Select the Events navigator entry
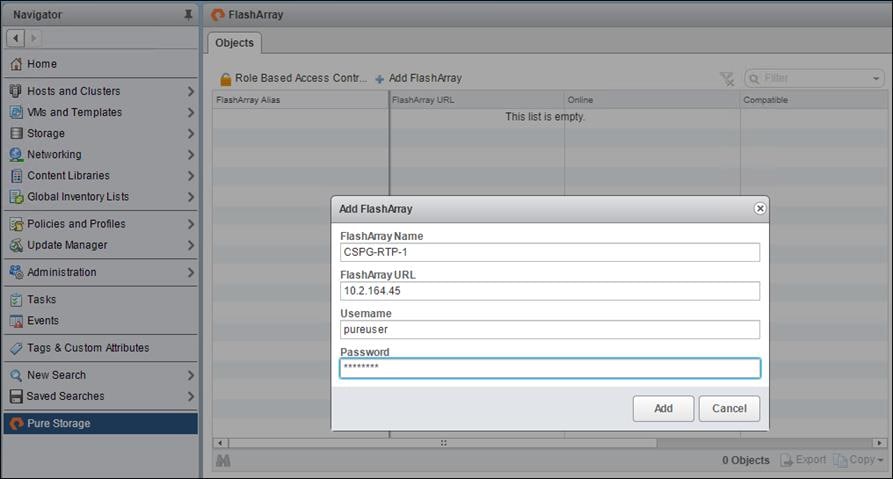Screen dimensions: 893x479 pos(100,321)
